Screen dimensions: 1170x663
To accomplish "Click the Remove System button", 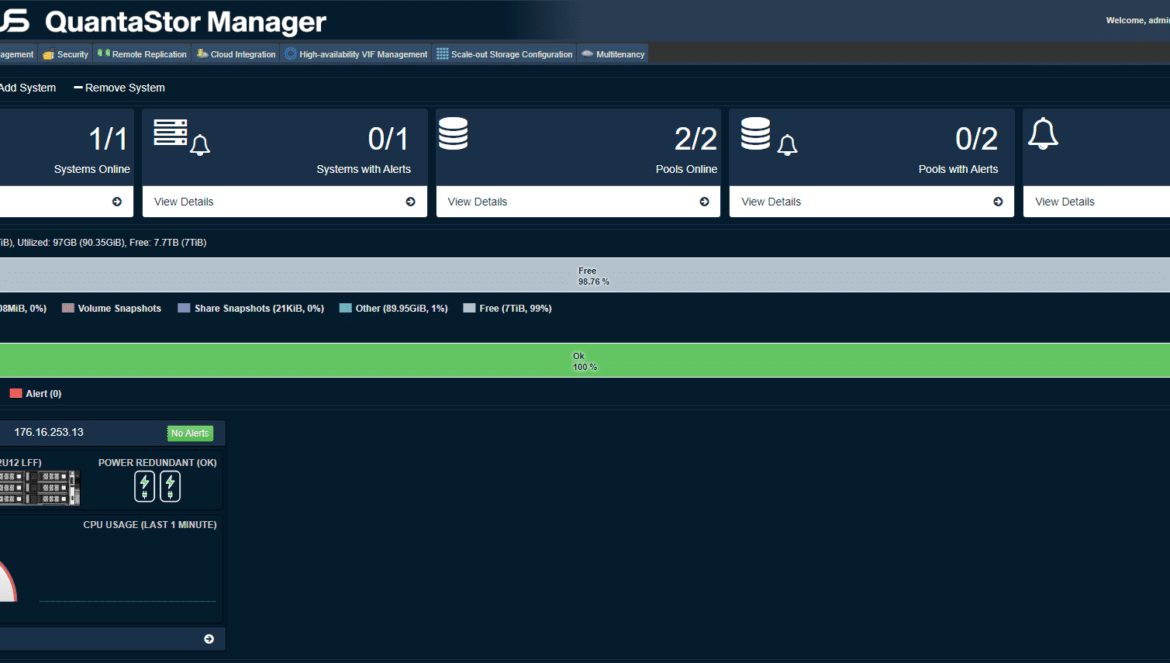I will [x=119, y=87].
